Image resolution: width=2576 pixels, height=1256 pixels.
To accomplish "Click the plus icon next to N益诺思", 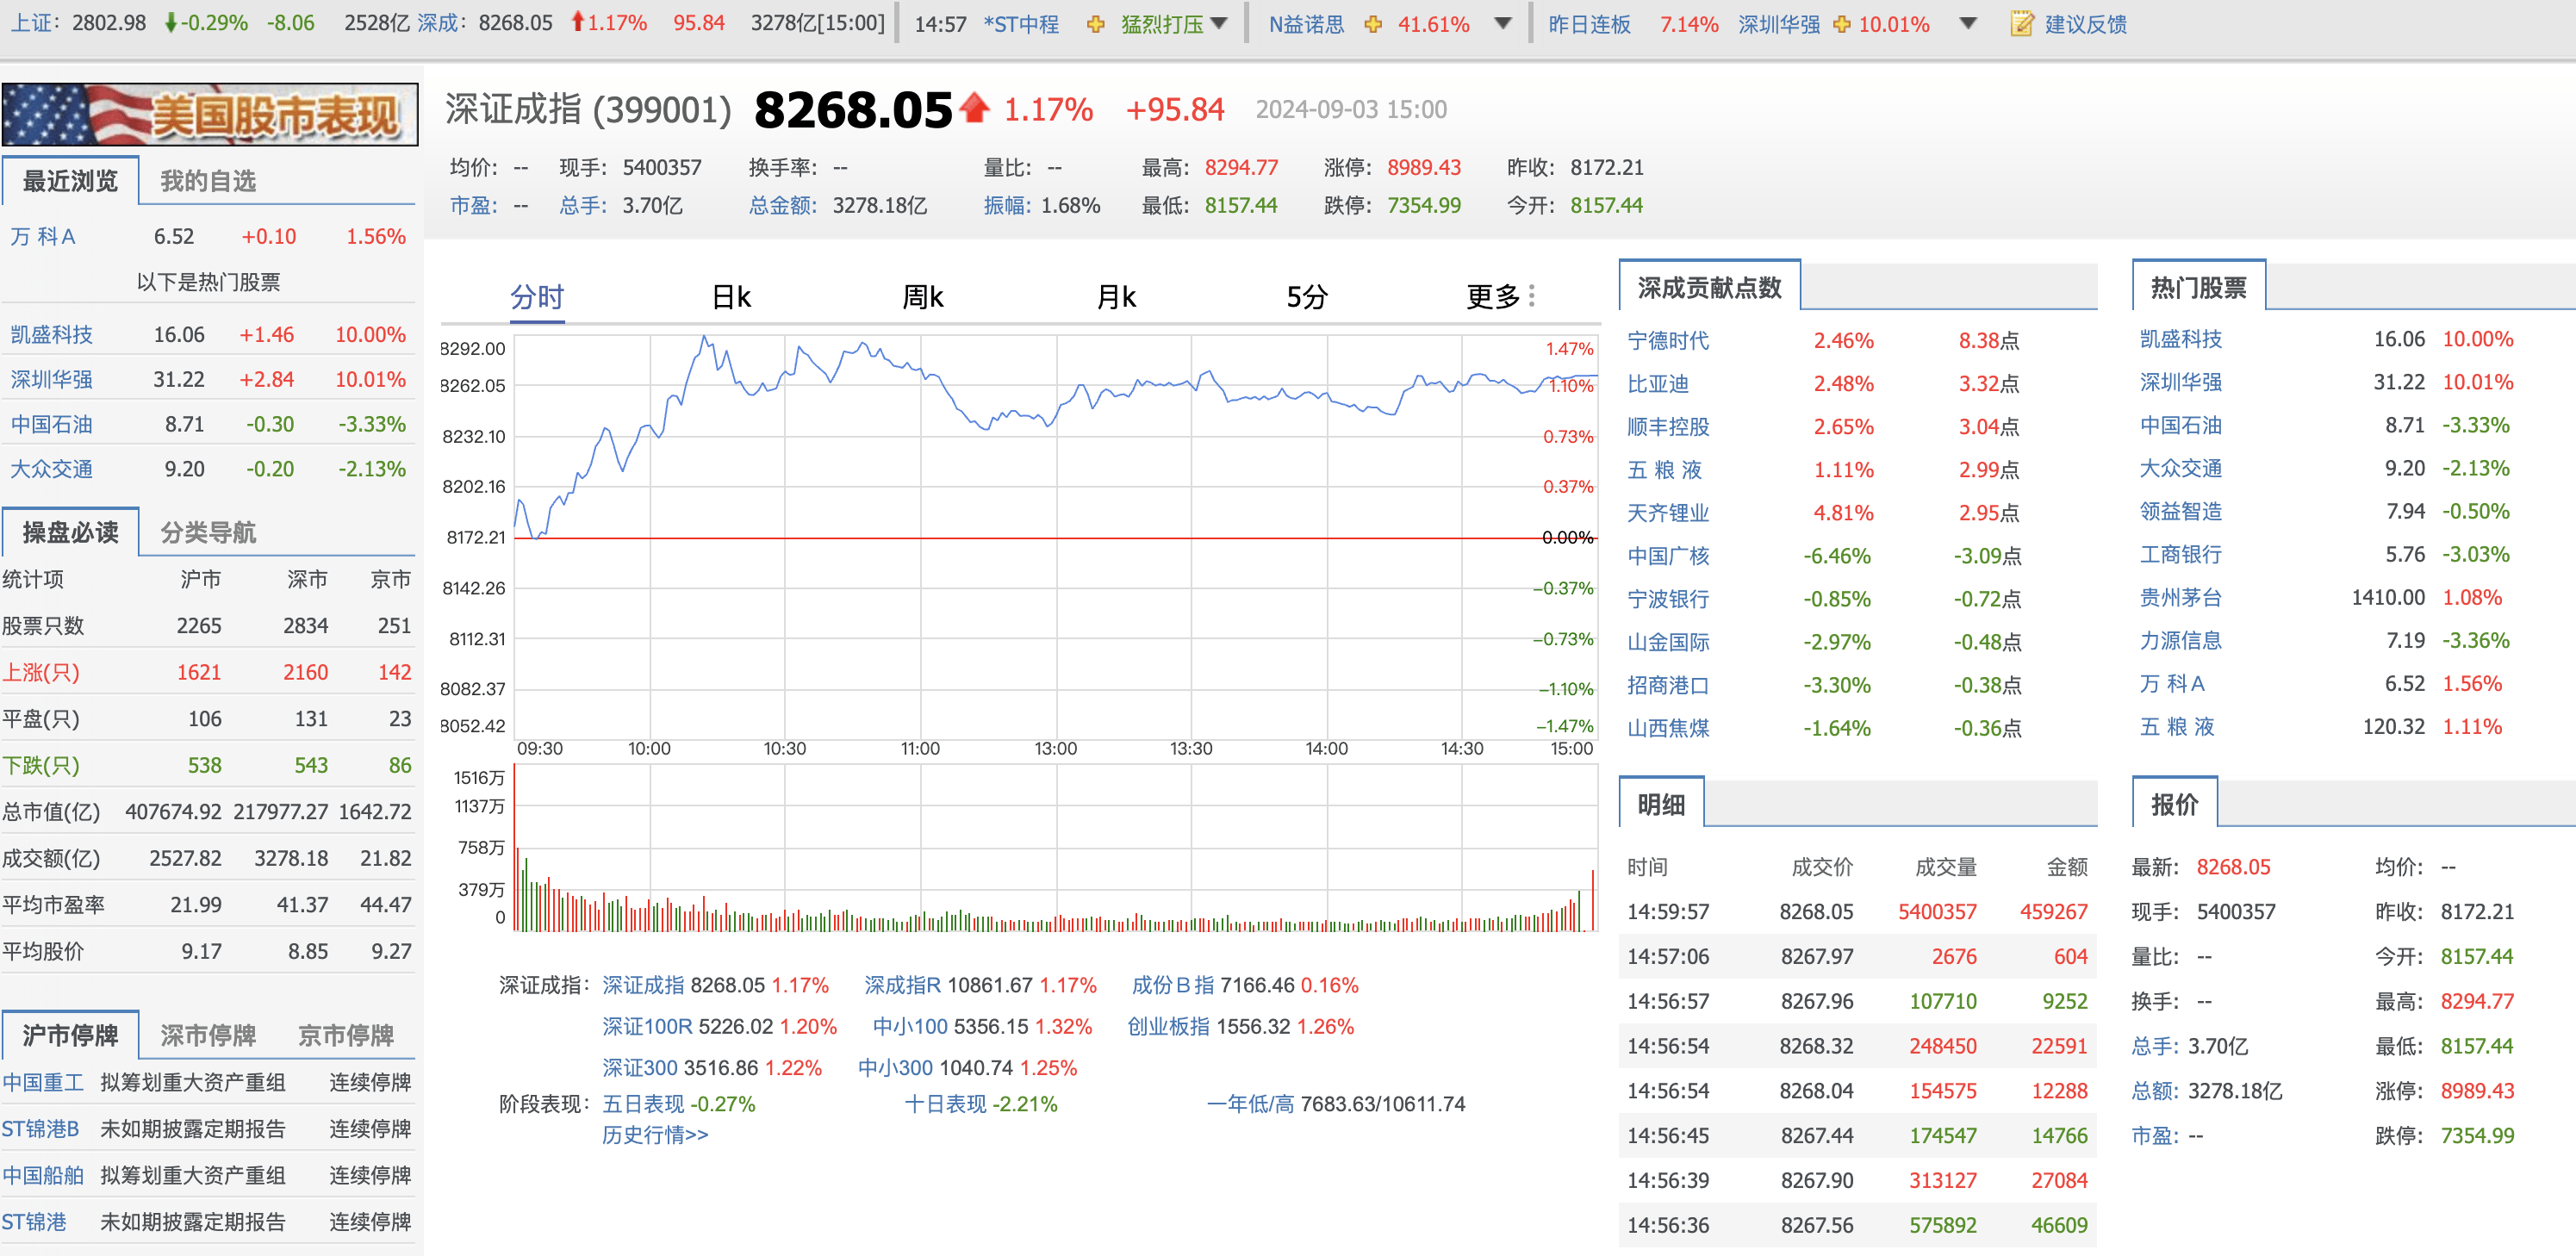I will click(1373, 24).
